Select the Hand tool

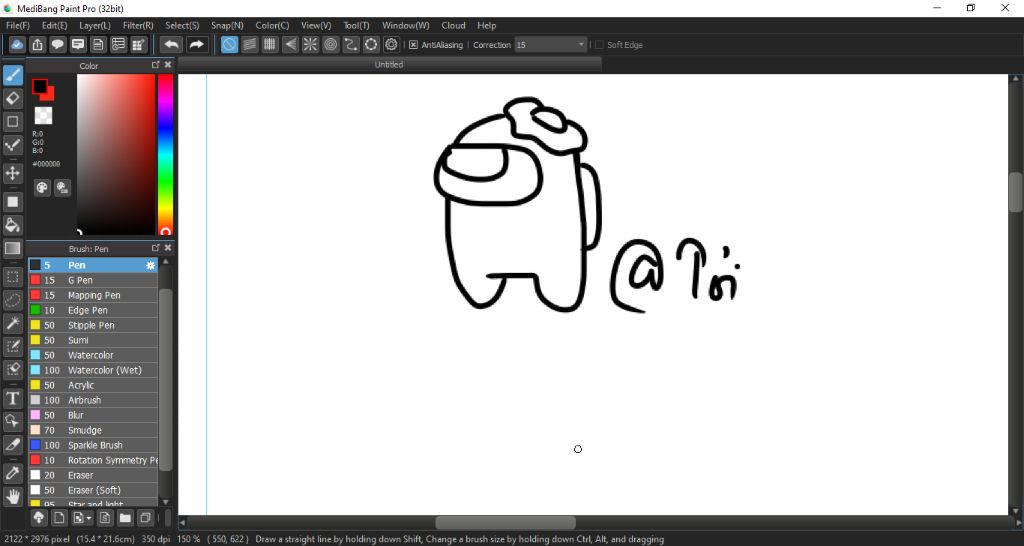12,496
